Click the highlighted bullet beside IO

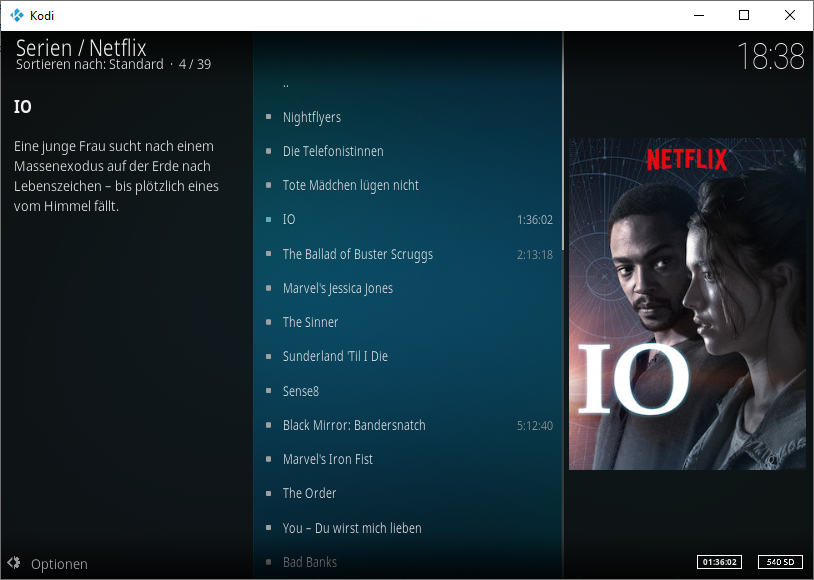pyautogui.click(x=268, y=219)
